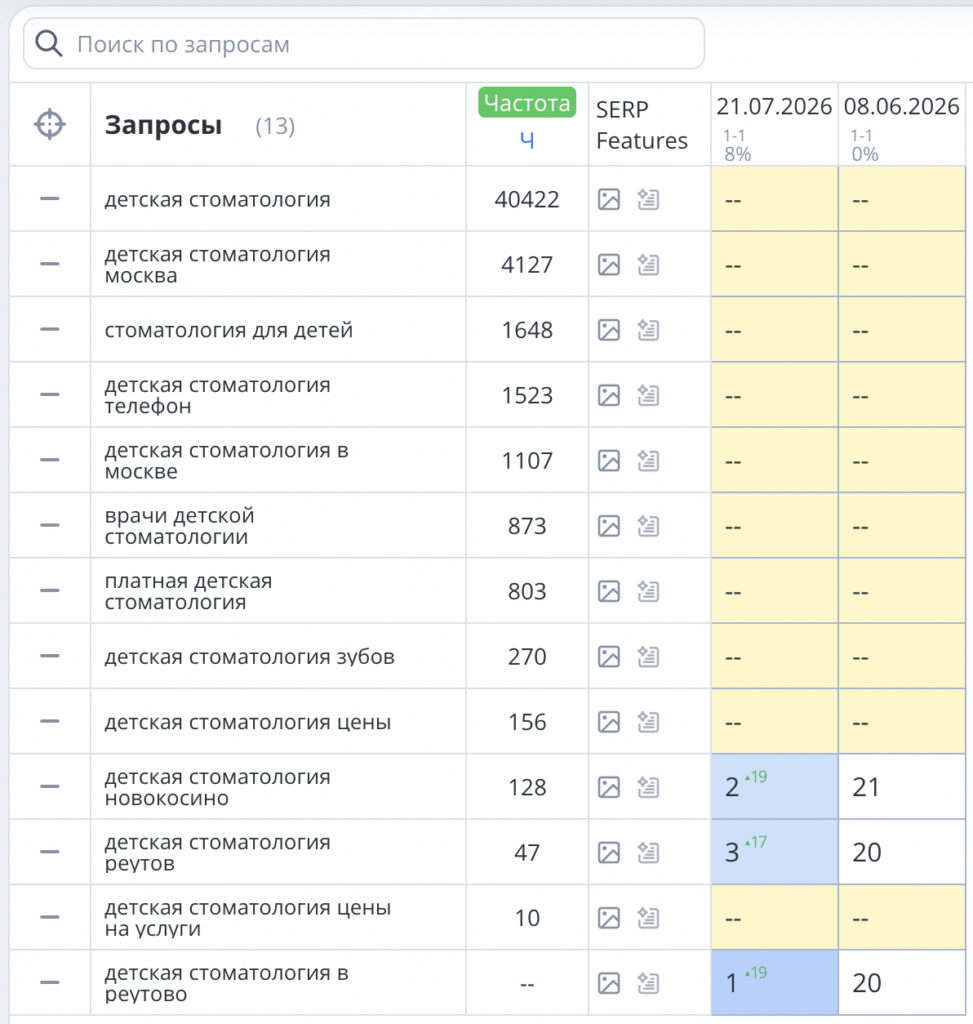Click the 8% top share under 21.07.2026
973x1024 pixels.
tap(737, 154)
